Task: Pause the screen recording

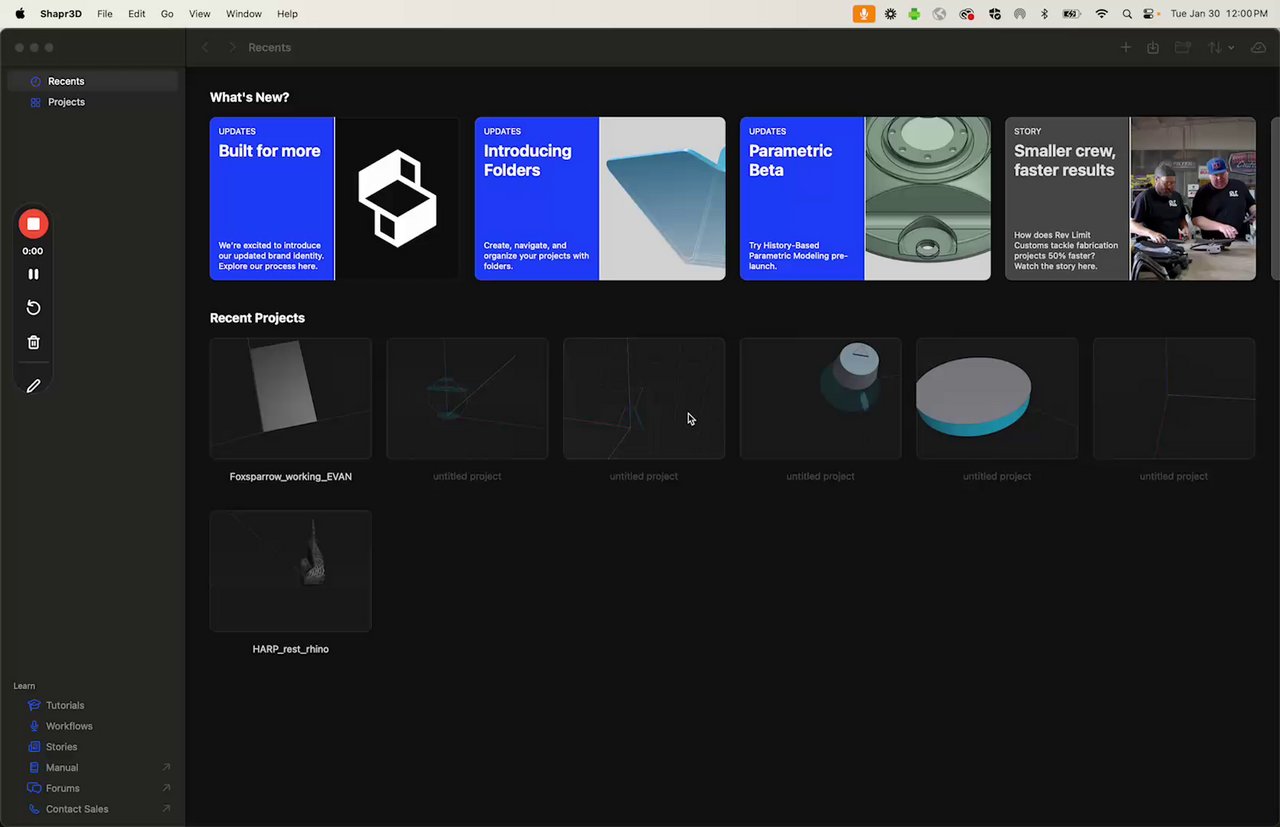Action: pyautogui.click(x=33, y=274)
